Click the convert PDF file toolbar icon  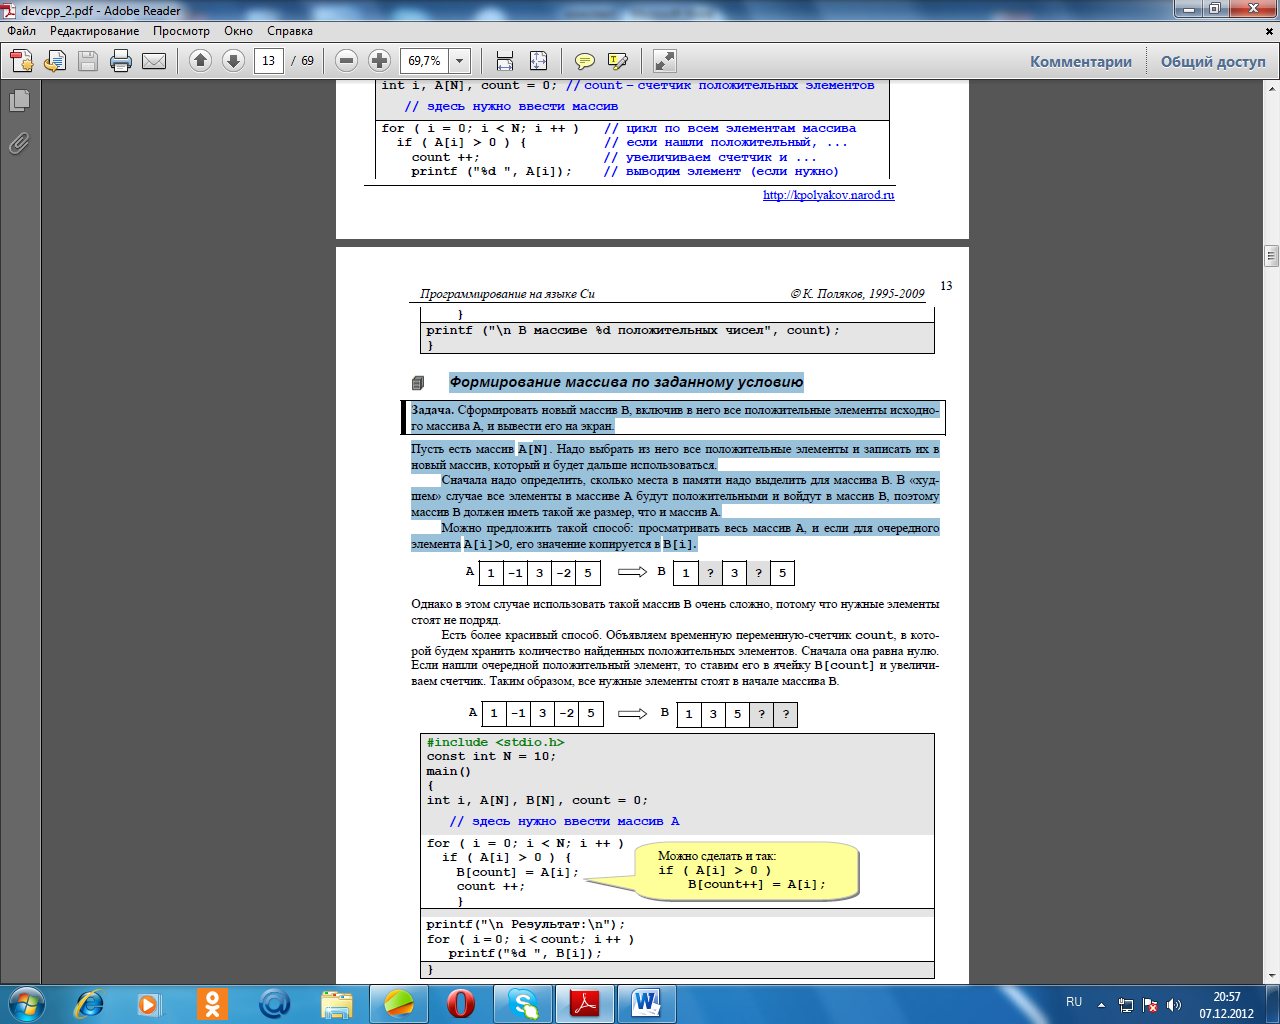point(55,61)
